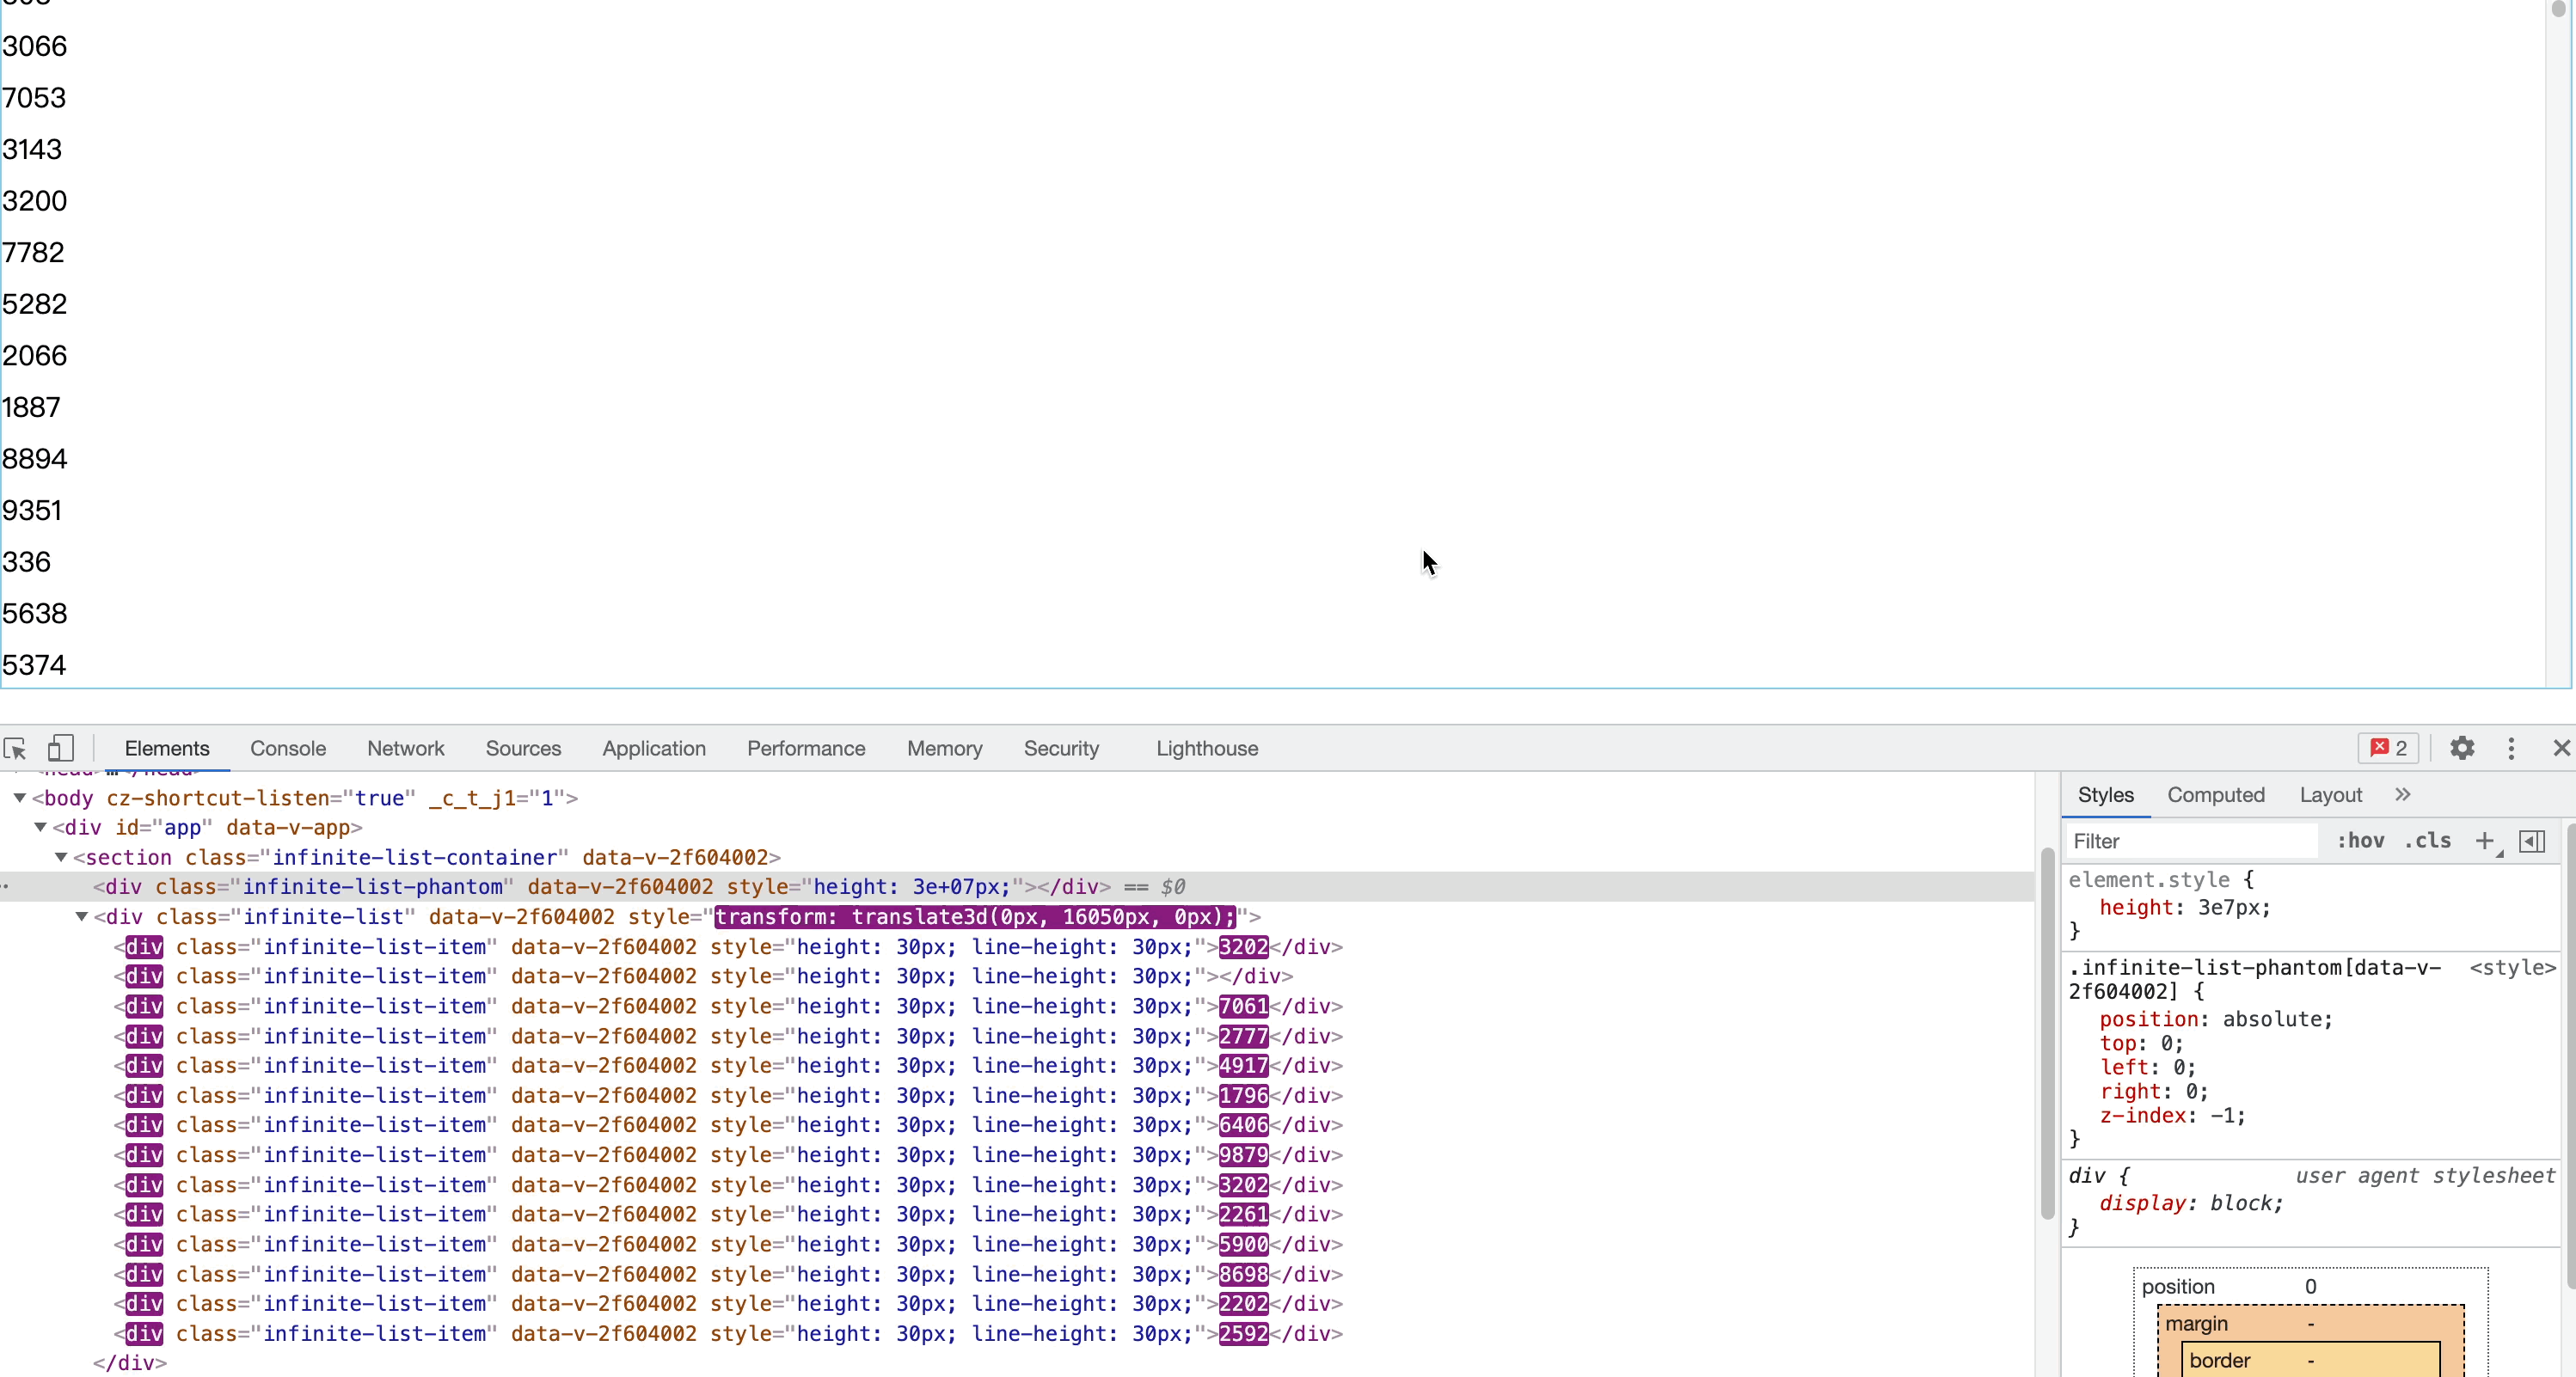Viewport: 2576px width, 1377px height.
Task: Open the Network tab
Action: (x=405, y=748)
